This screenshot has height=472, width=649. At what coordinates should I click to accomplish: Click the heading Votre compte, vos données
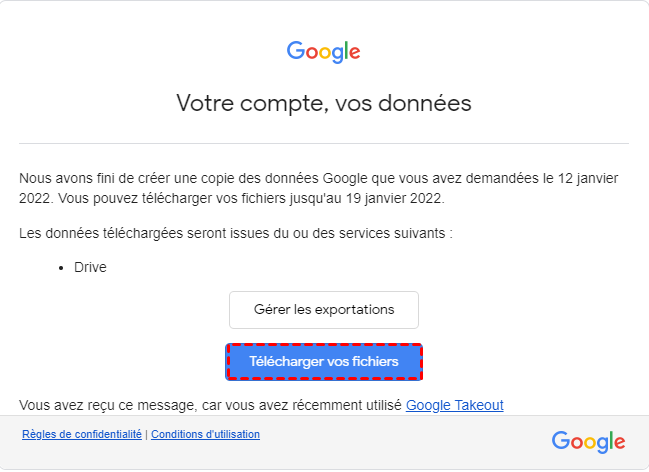click(x=323, y=102)
